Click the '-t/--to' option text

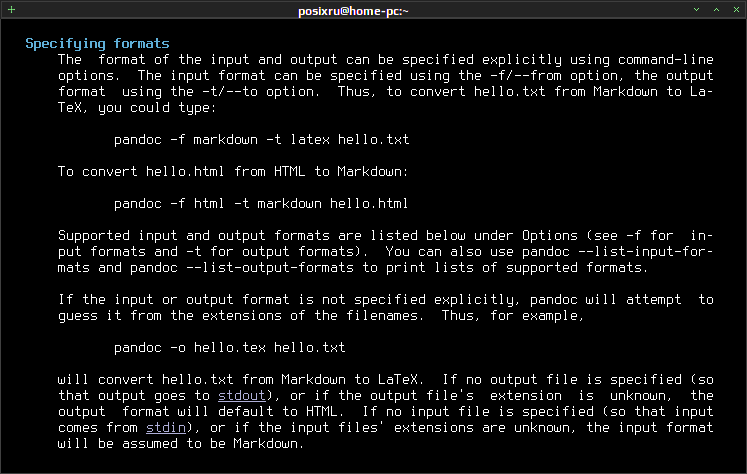coord(230,91)
